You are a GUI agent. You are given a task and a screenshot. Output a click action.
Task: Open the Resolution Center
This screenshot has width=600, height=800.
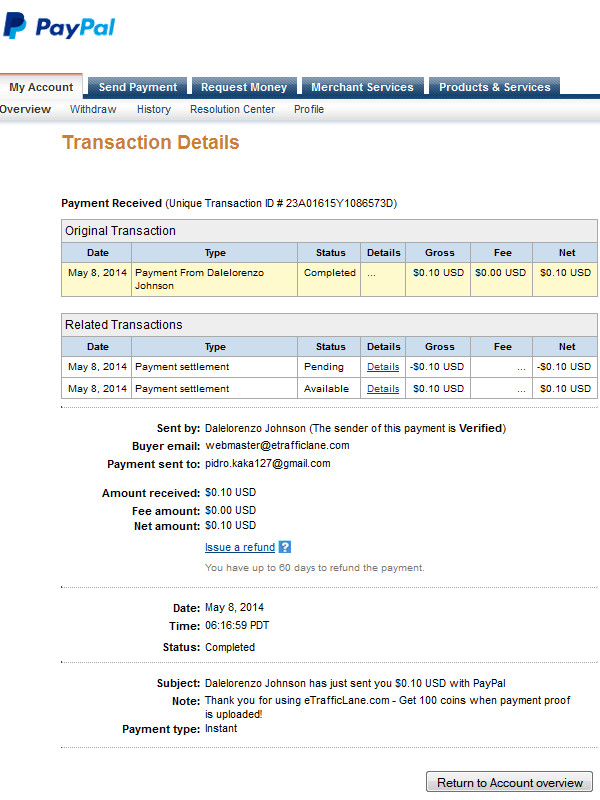point(232,109)
